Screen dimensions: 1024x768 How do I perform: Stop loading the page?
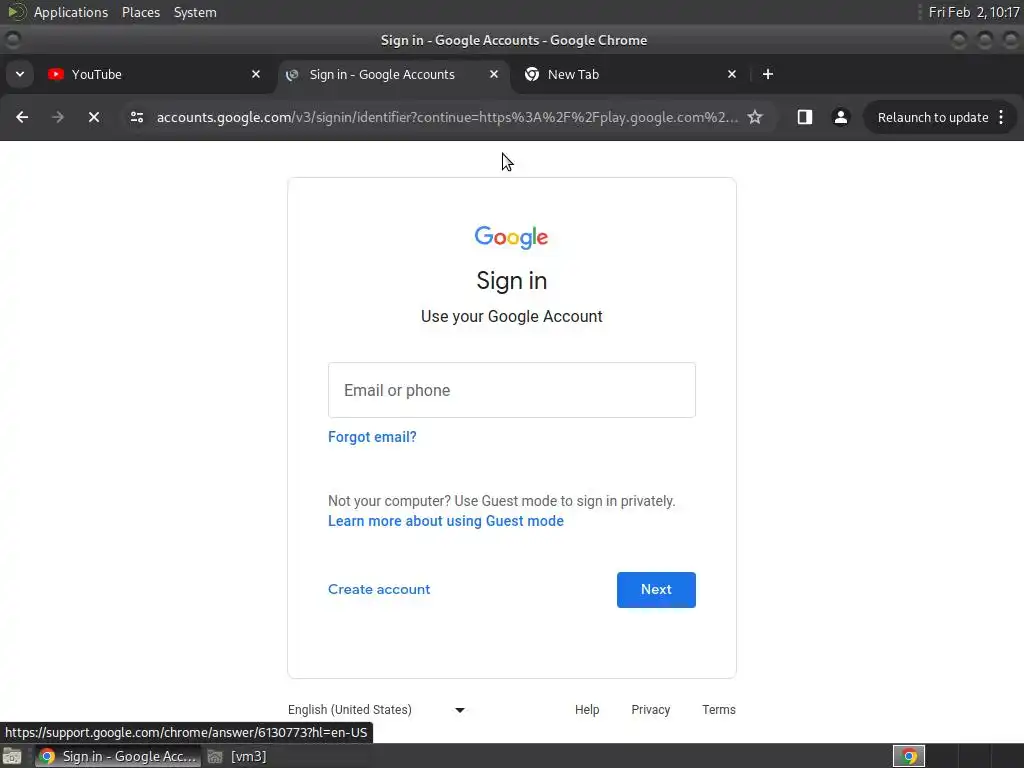coord(94,118)
